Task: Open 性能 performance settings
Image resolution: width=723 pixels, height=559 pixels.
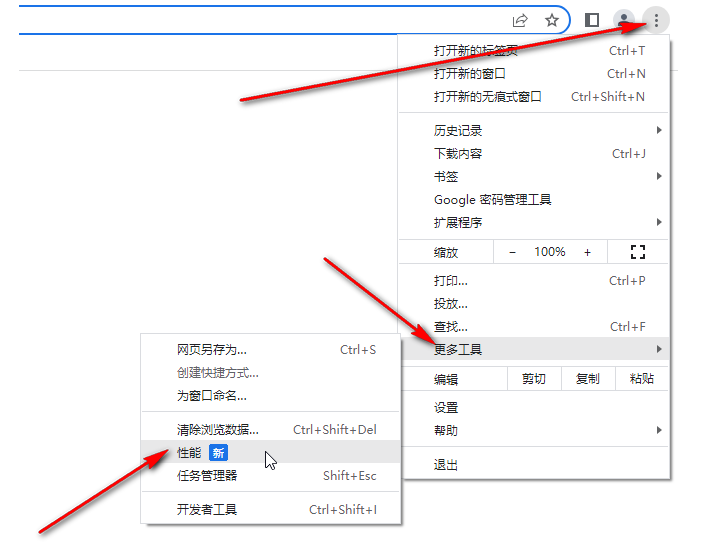Action: 271,452
